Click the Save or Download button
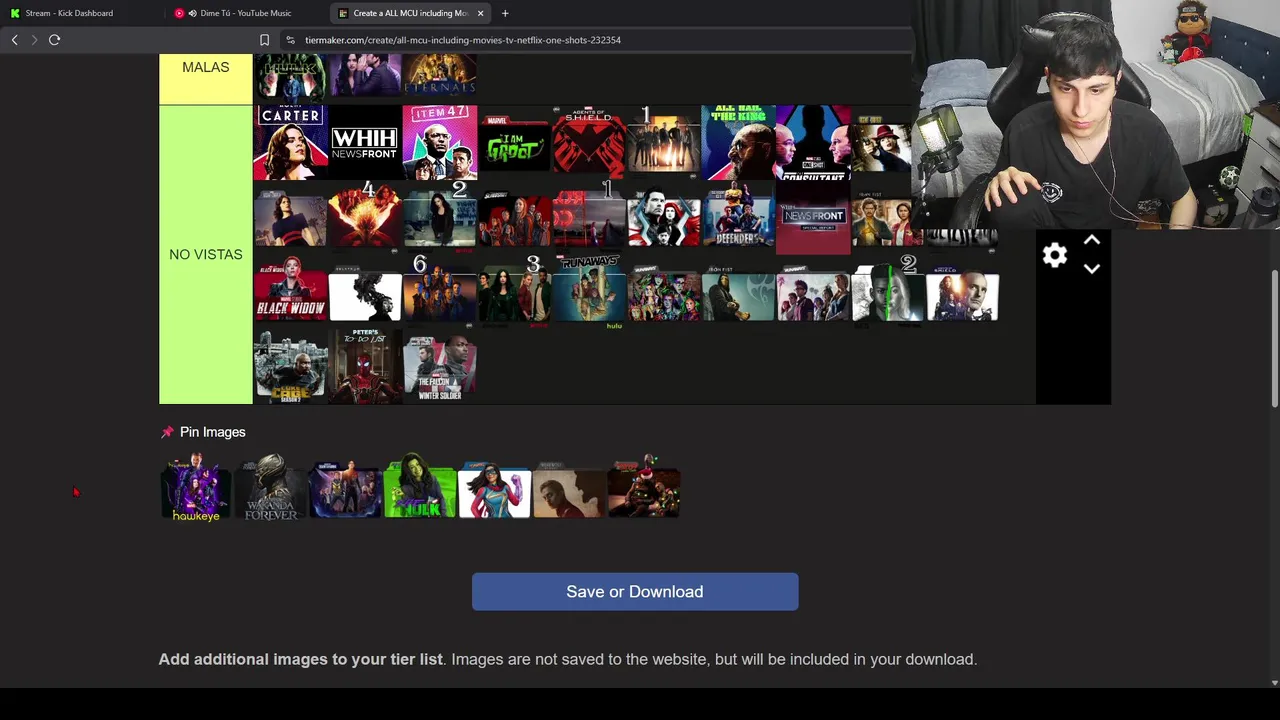Viewport: 1280px width, 720px height. tap(635, 592)
